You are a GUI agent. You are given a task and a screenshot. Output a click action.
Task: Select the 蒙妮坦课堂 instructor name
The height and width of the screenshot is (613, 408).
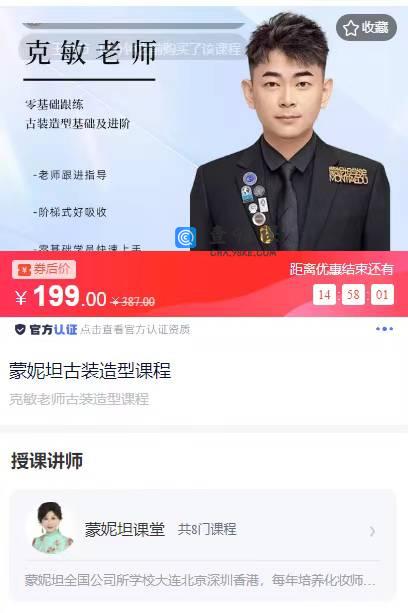point(125,529)
